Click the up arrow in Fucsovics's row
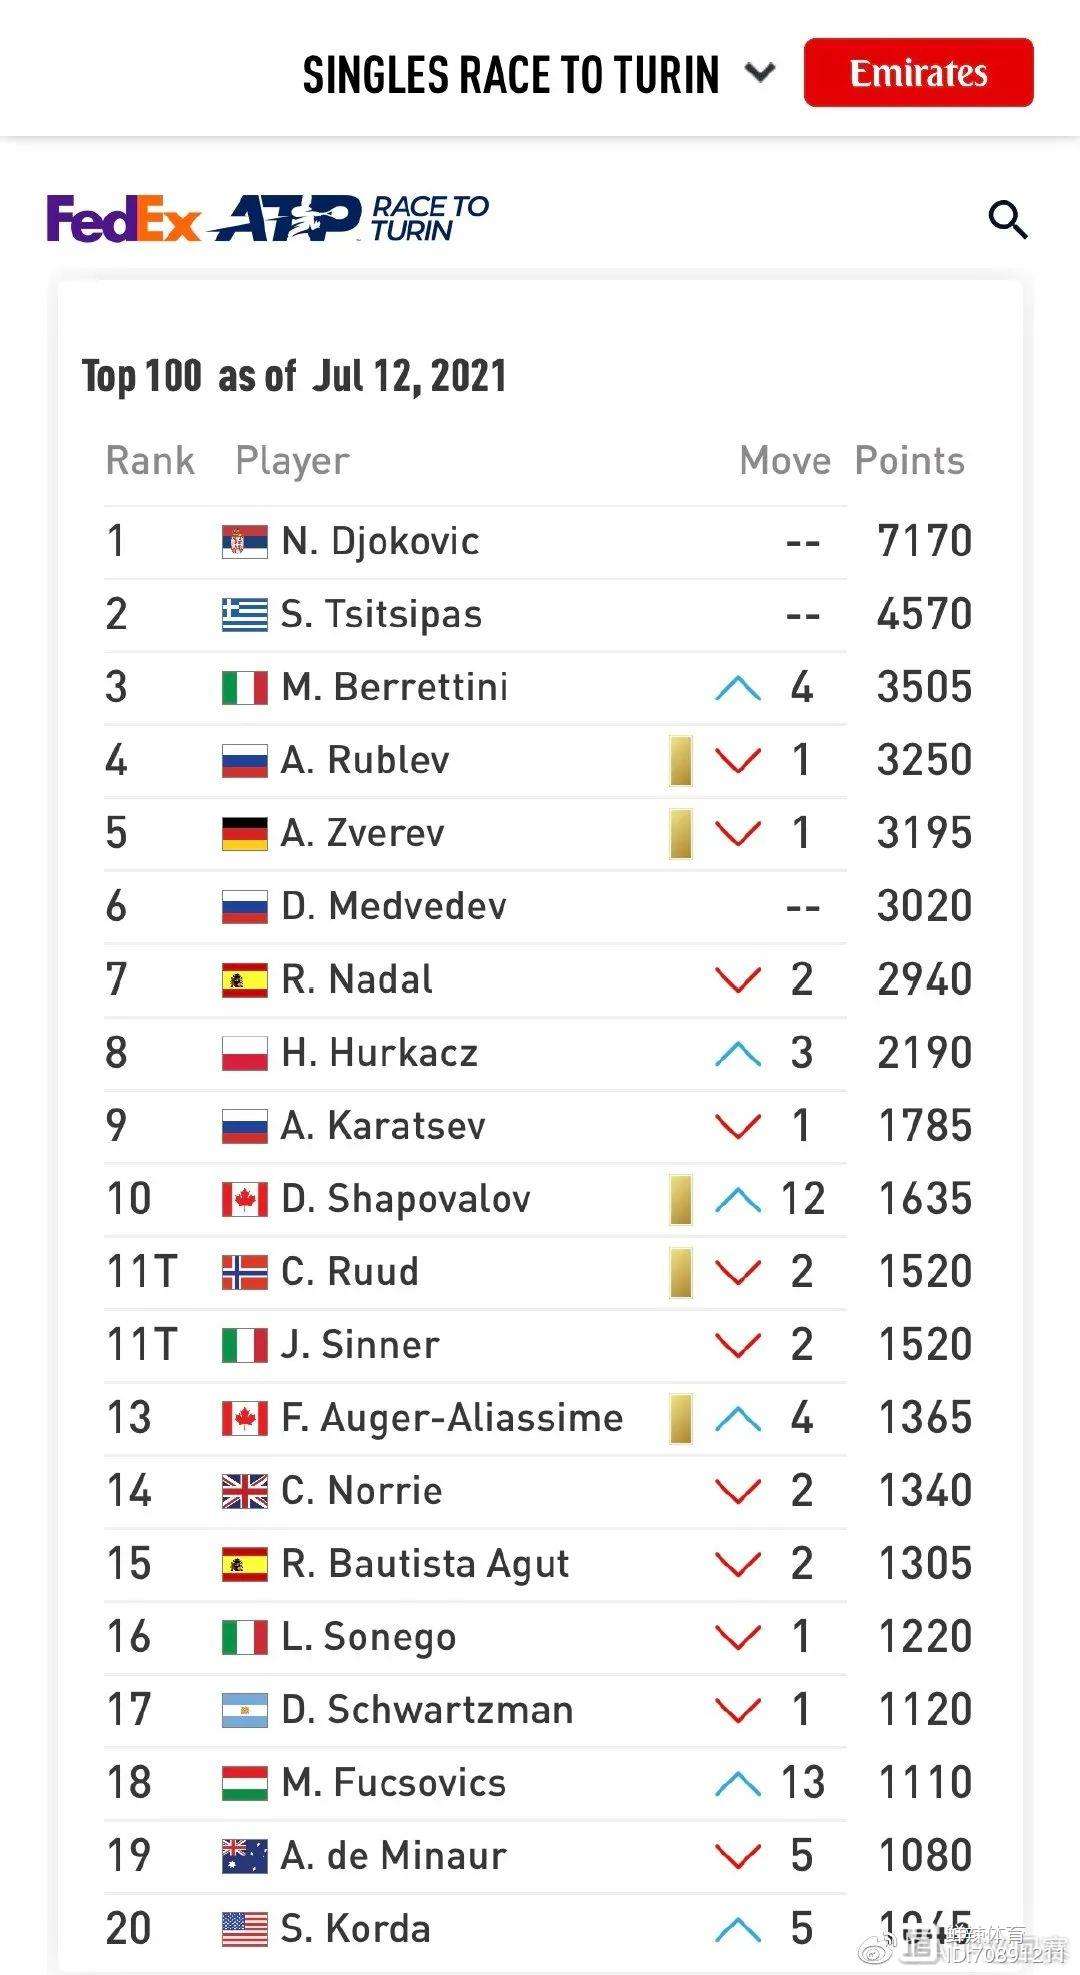The width and height of the screenshot is (1080, 1975). (738, 1783)
